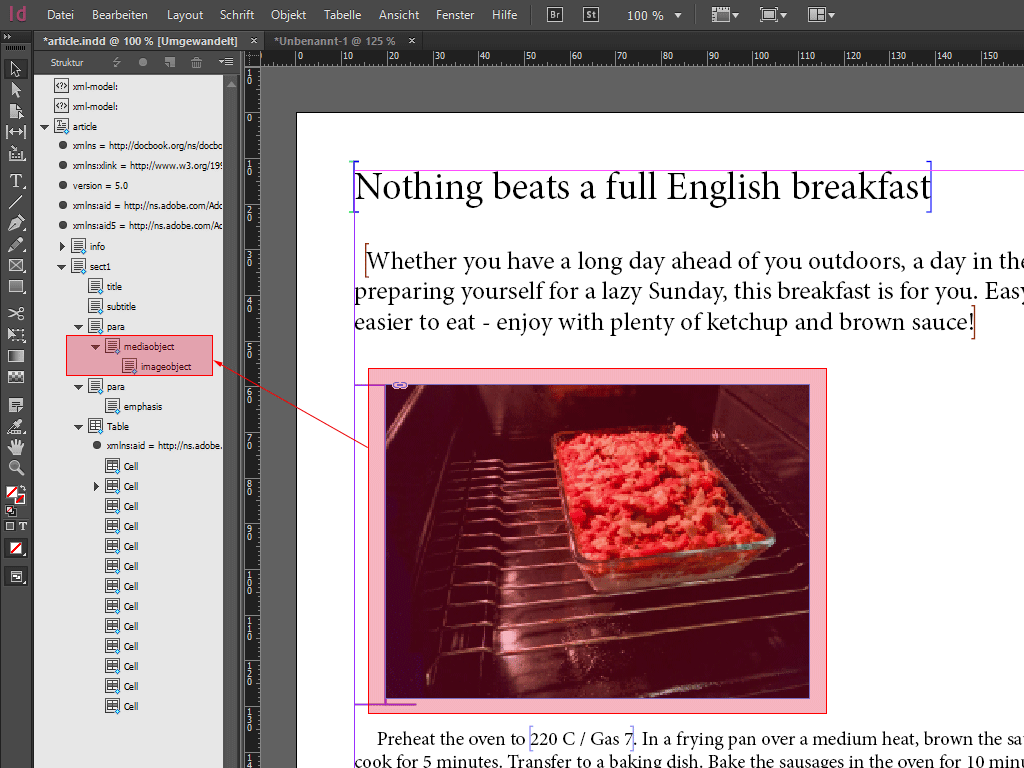Open the zoom level dropdown
The width and height of the screenshot is (1024, 768).
677,15
